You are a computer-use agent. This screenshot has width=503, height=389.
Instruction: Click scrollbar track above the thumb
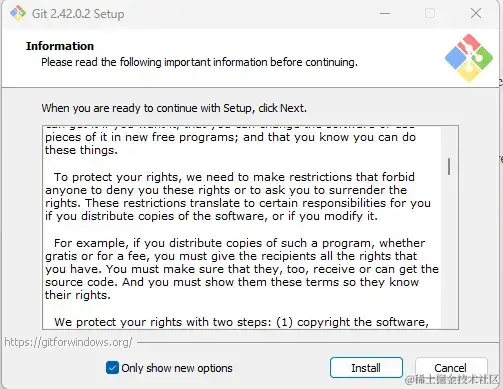[x=449, y=142]
